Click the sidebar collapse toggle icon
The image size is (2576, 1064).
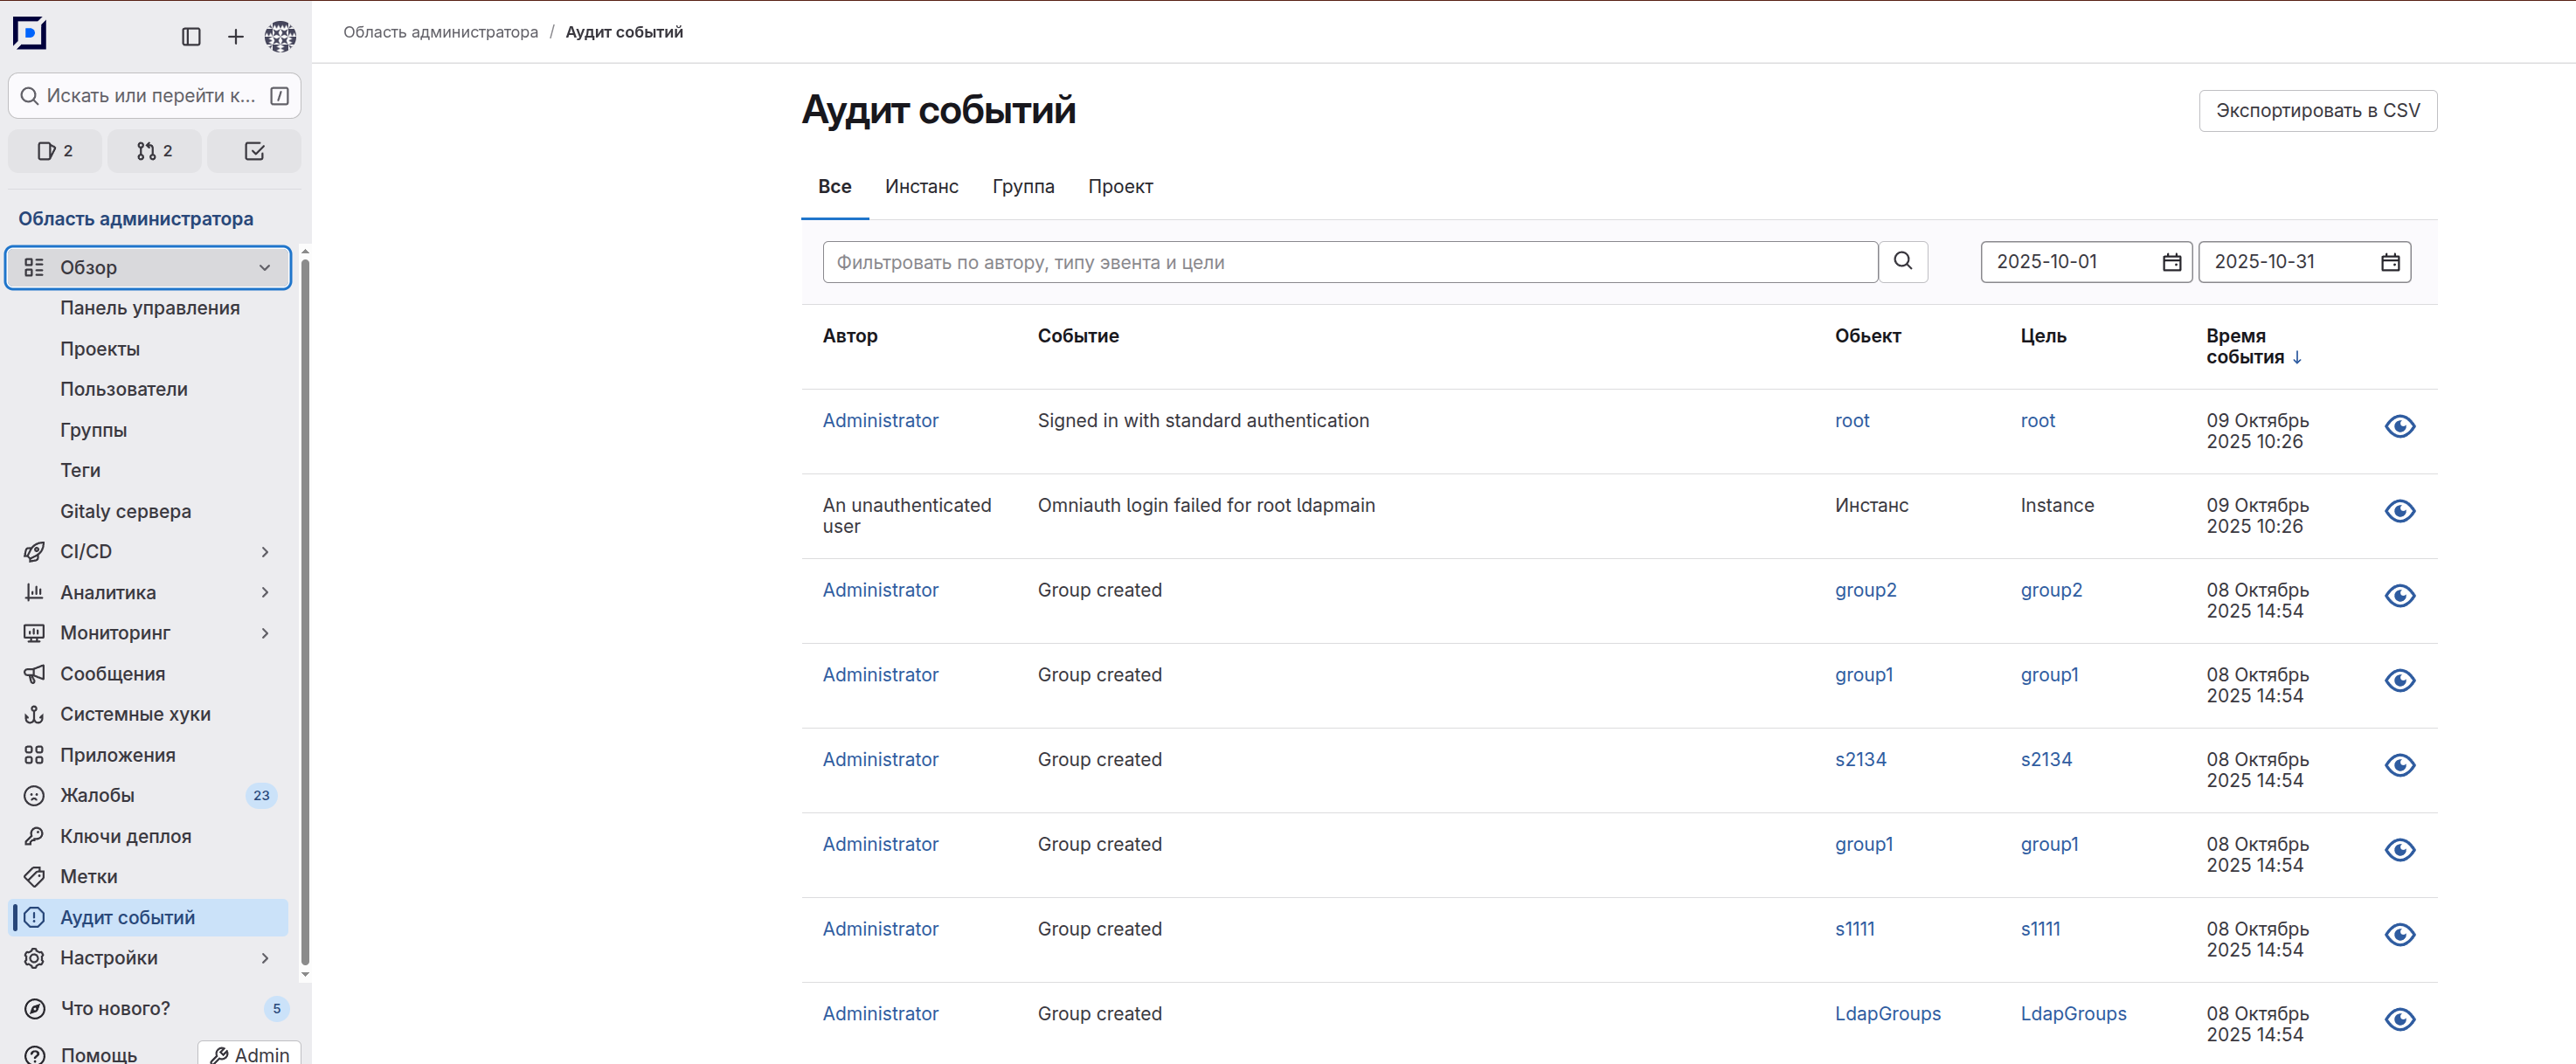(x=191, y=37)
